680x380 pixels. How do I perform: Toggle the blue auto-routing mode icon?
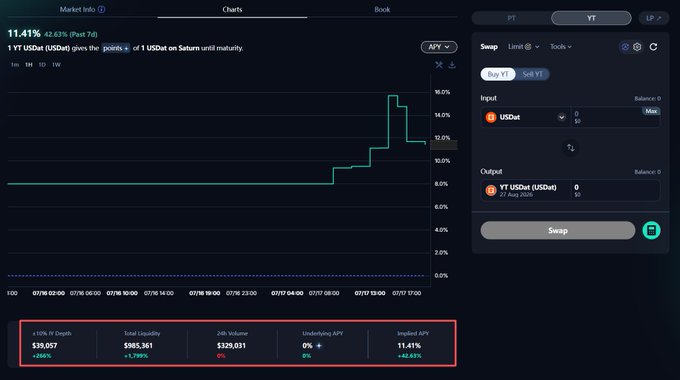(x=625, y=47)
